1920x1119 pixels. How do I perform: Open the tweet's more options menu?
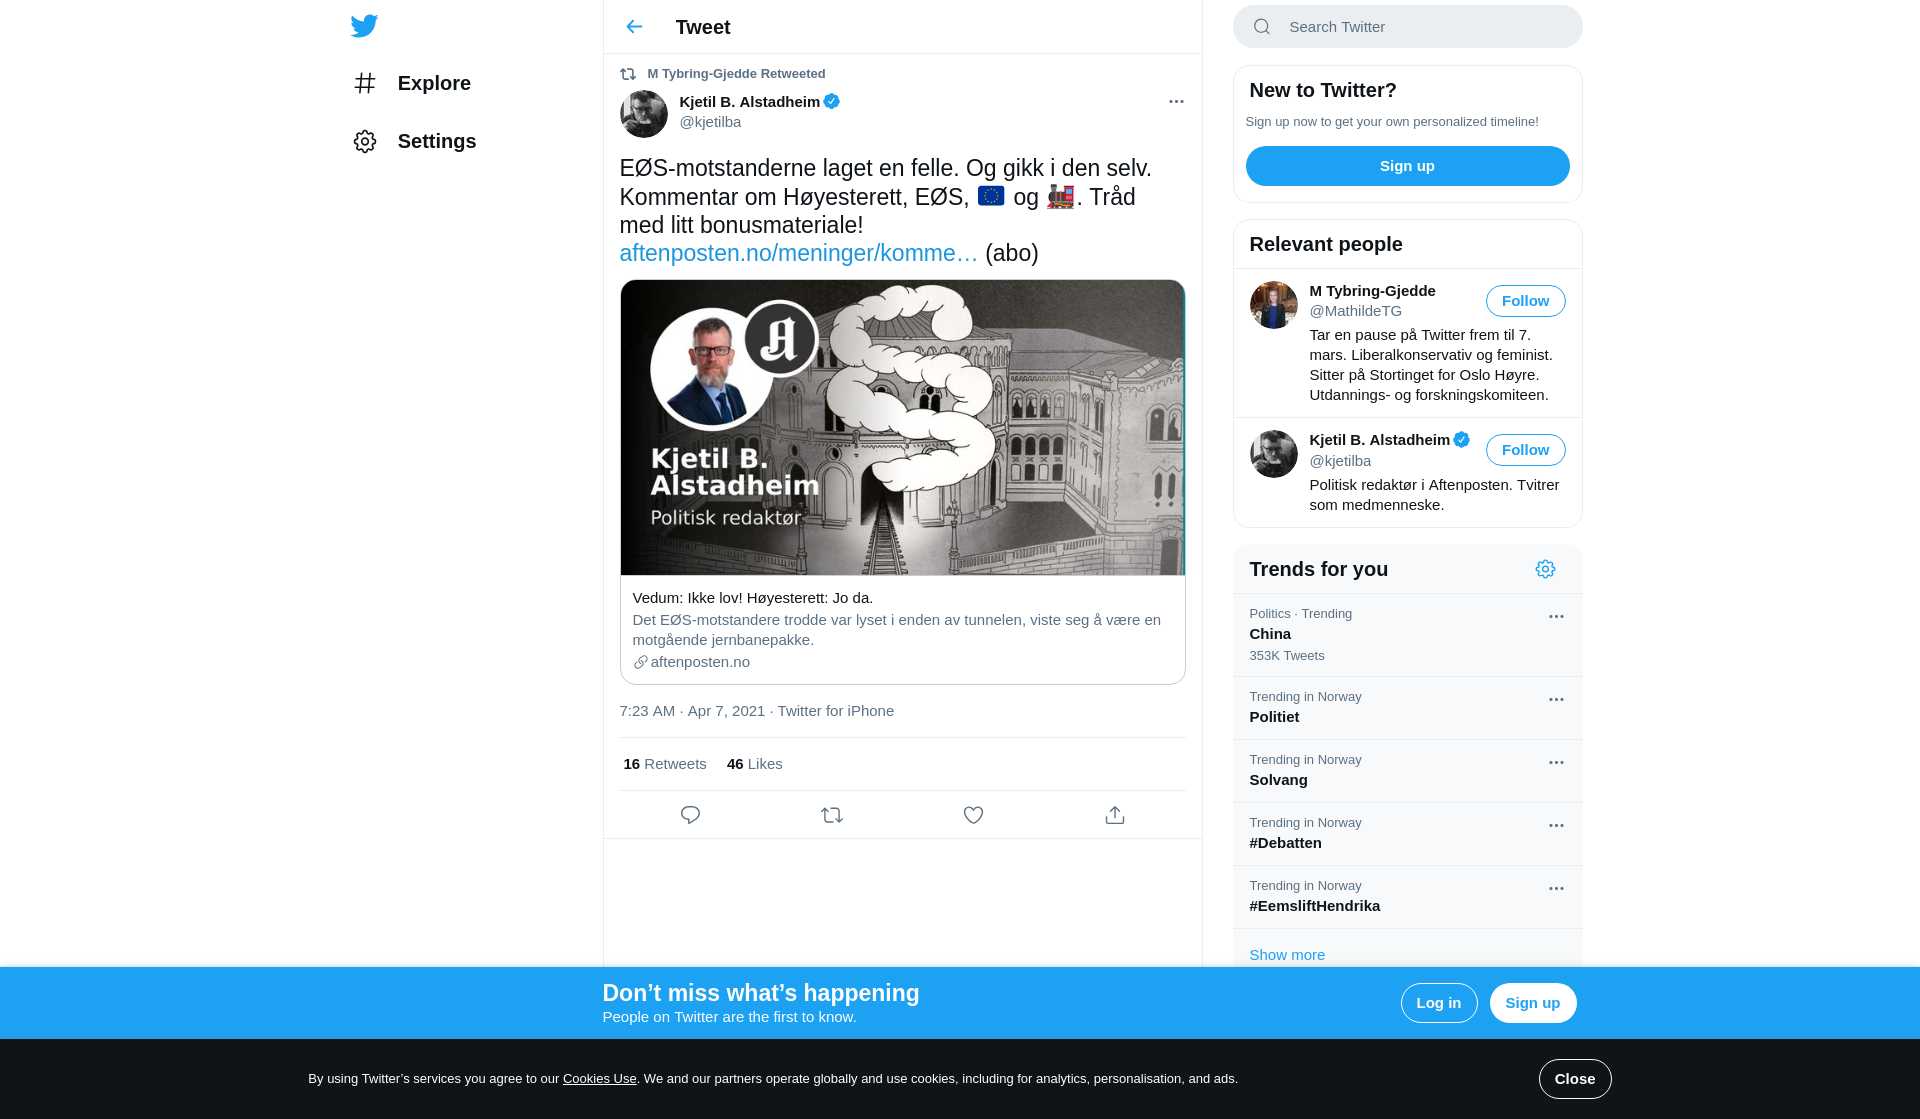1176,101
